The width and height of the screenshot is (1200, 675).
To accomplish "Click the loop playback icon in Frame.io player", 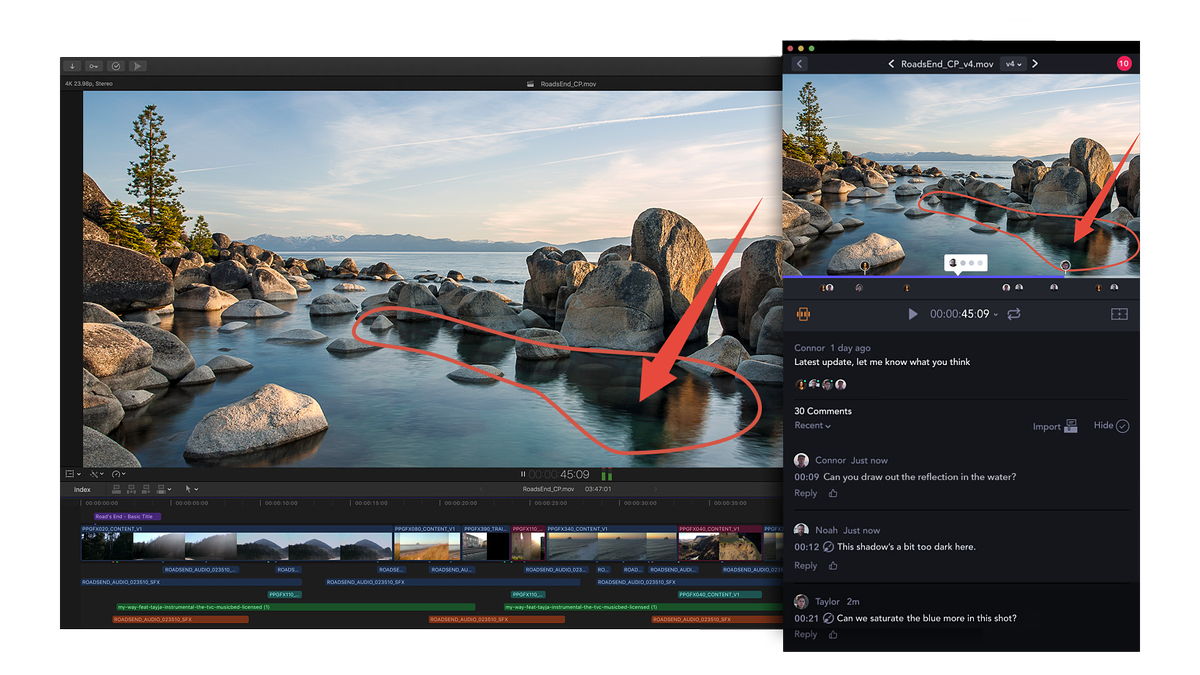I will [1014, 313].
